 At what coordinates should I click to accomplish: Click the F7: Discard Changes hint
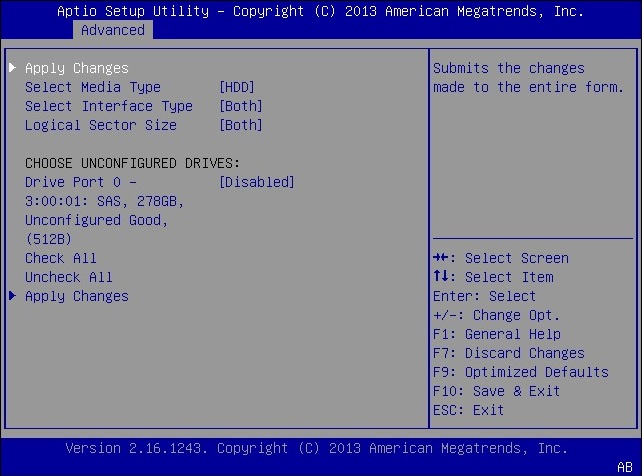(x=509, y=353)
